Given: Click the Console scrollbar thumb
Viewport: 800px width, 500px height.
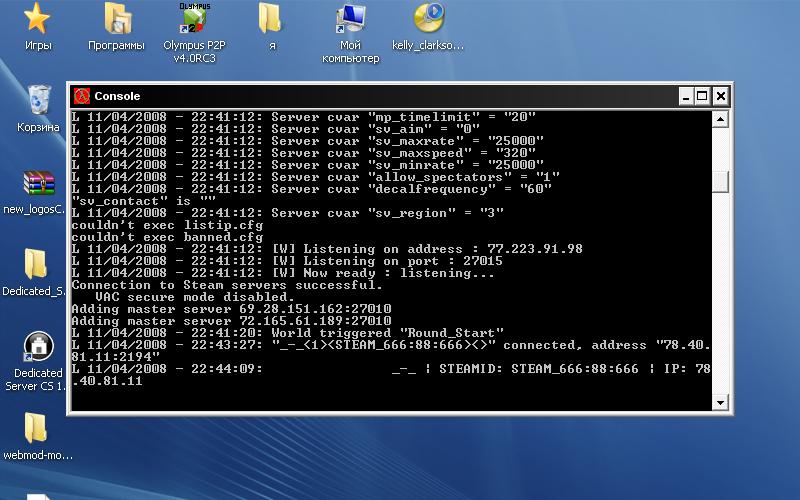Looking at the screenshot, I should (720, 182).
